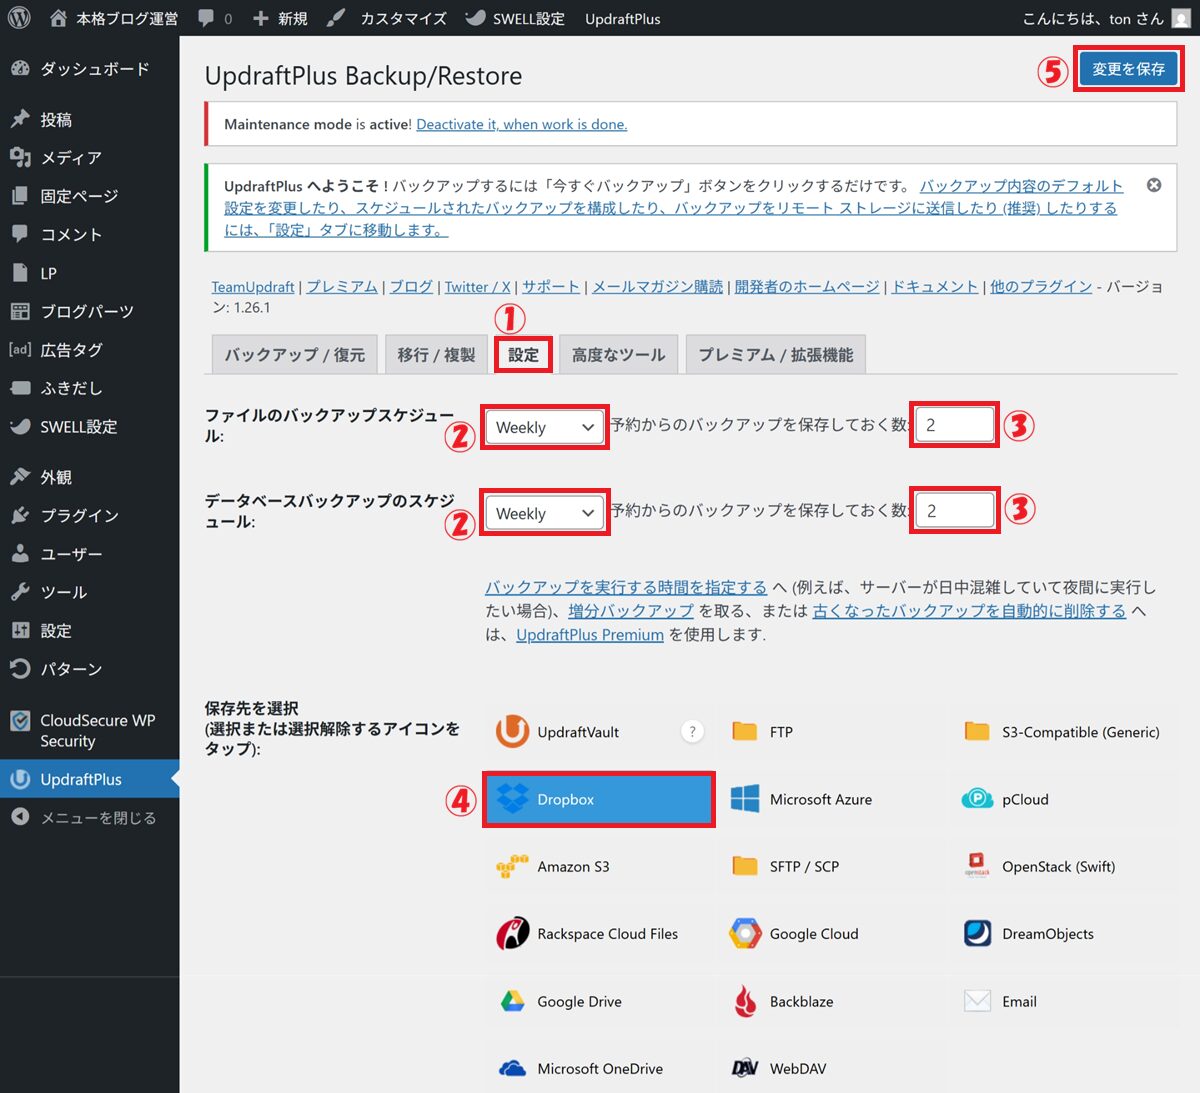1200x1093 pixels.
Task: Click the file backup retention count field
Action: click(955, 425)
